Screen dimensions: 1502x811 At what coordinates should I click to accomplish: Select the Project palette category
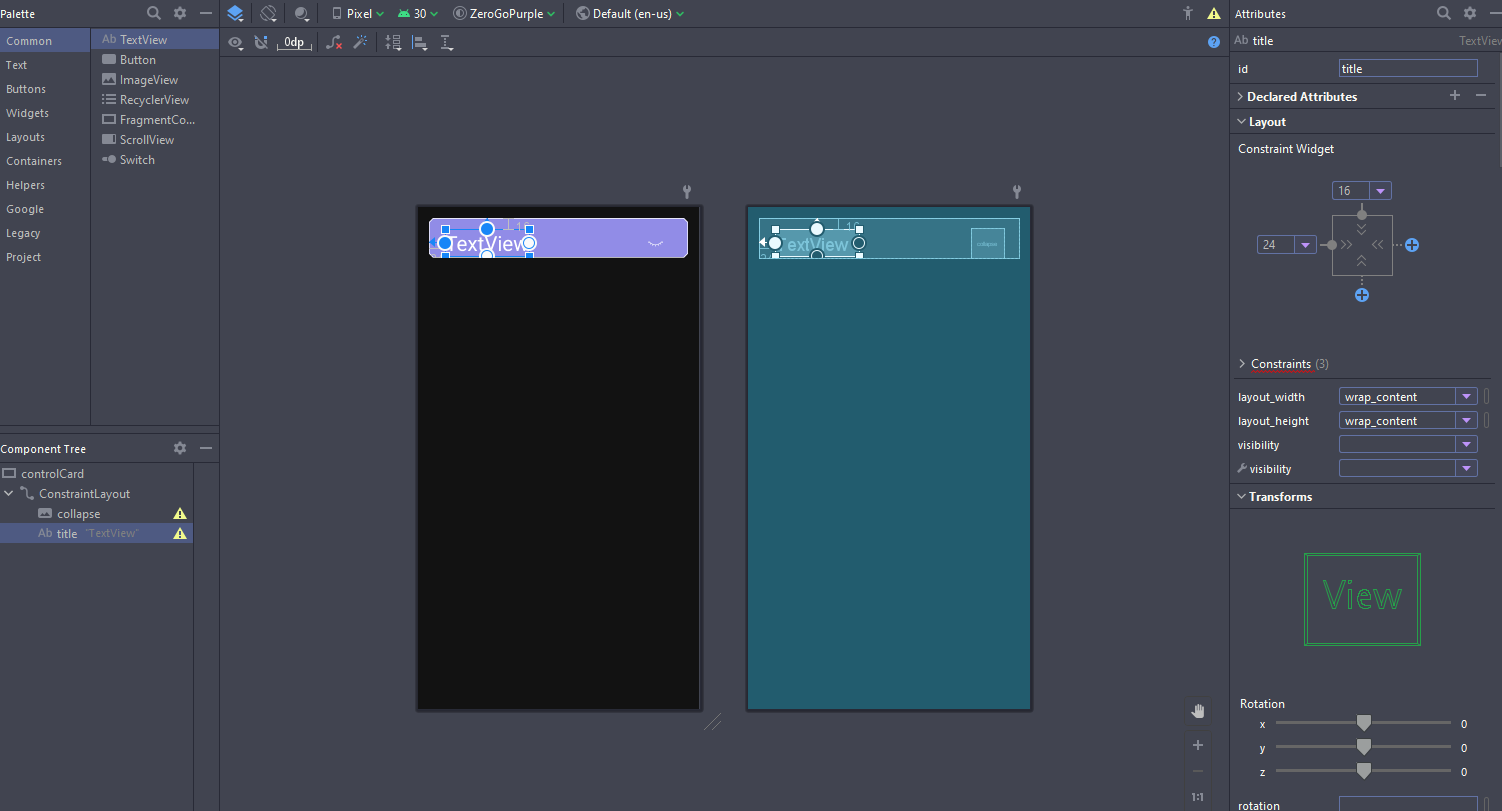pos(45,257)
